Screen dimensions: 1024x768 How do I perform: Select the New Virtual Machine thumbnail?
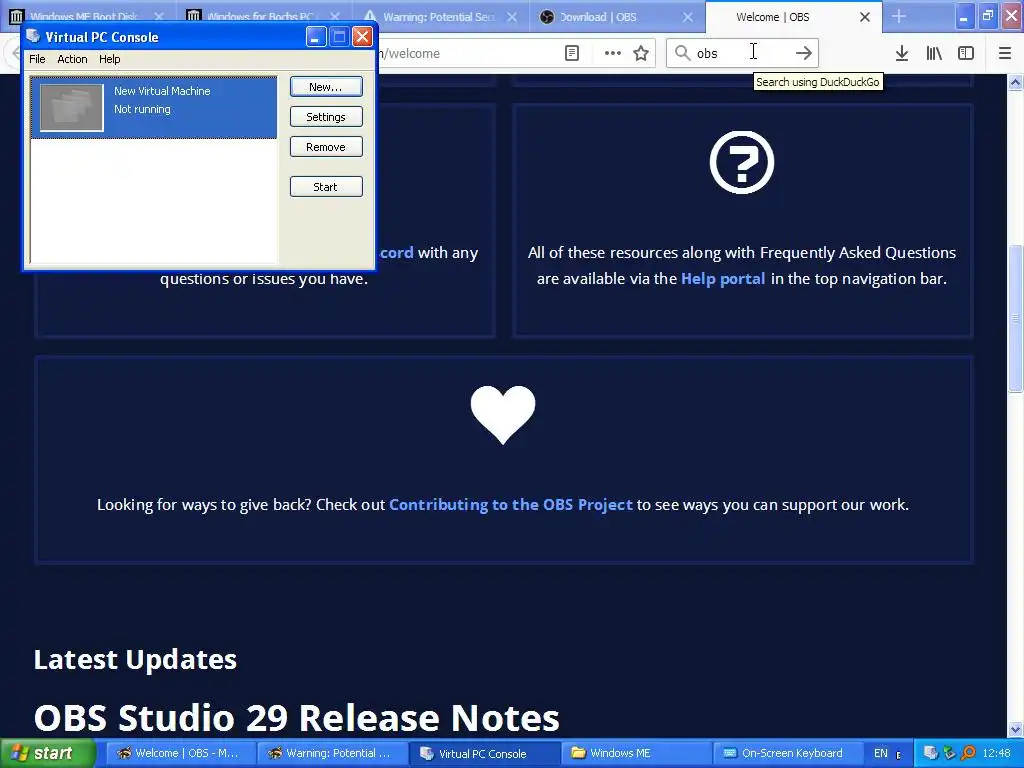coord(72,108)
